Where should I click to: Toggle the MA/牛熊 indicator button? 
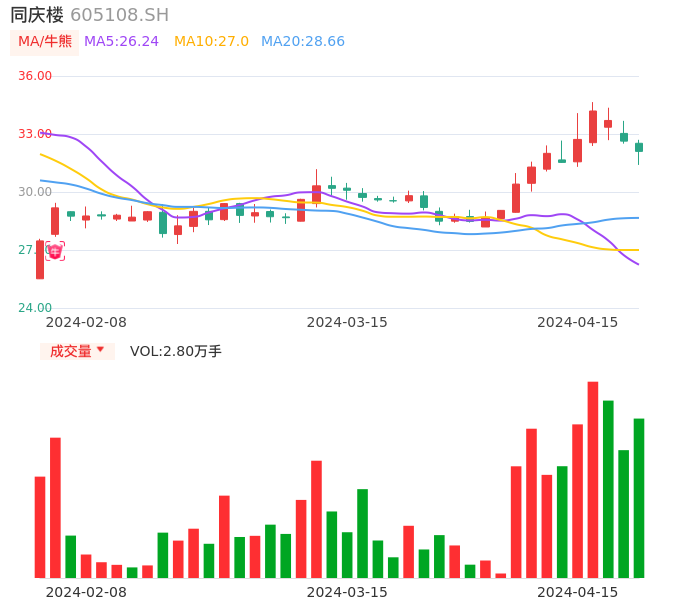pos(45,41)
